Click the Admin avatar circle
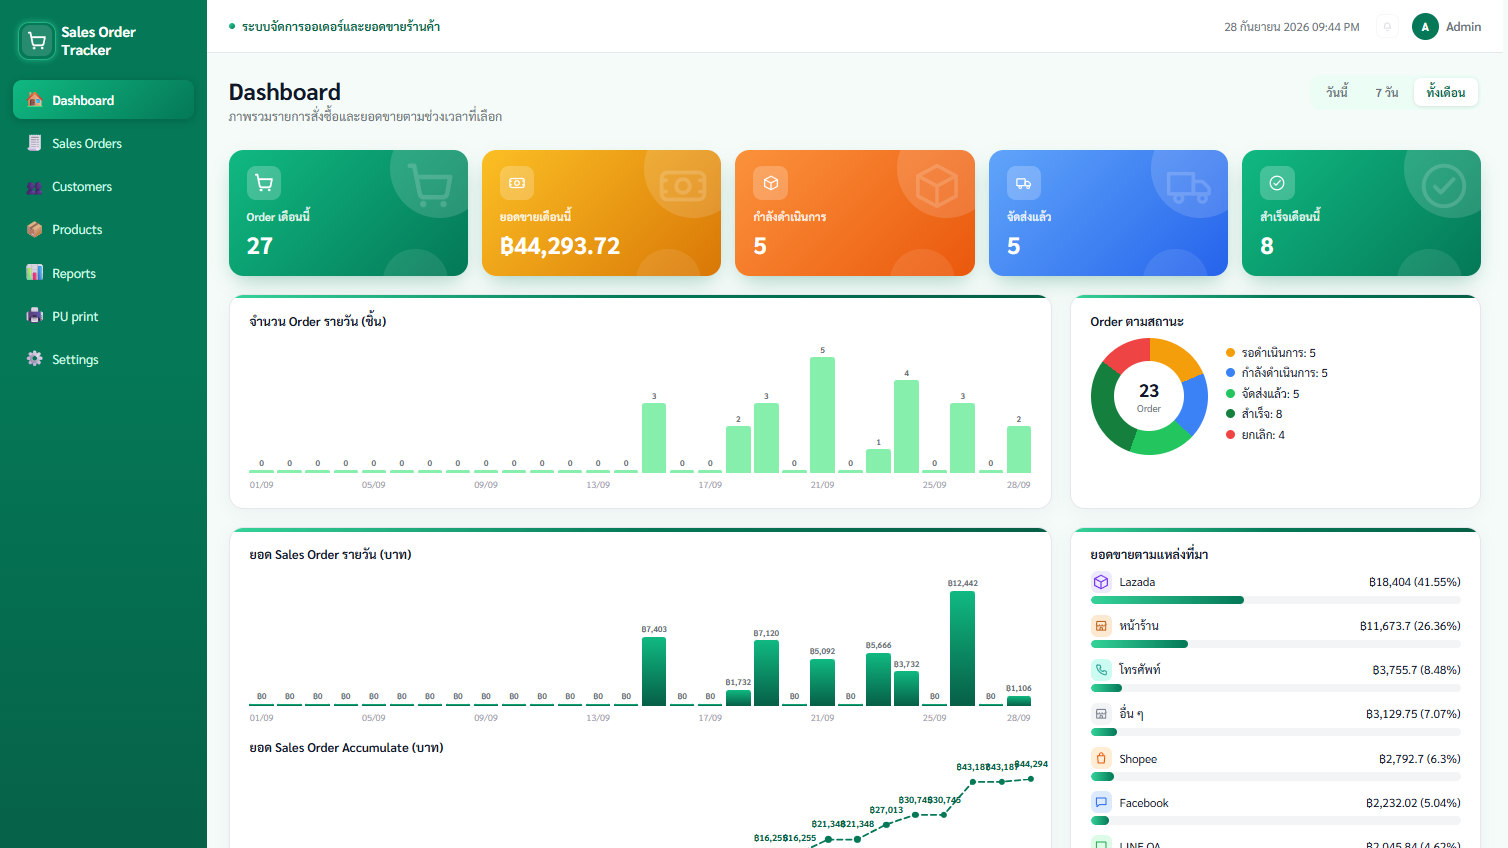The image size is (1508, 848). click(1425, 27)
